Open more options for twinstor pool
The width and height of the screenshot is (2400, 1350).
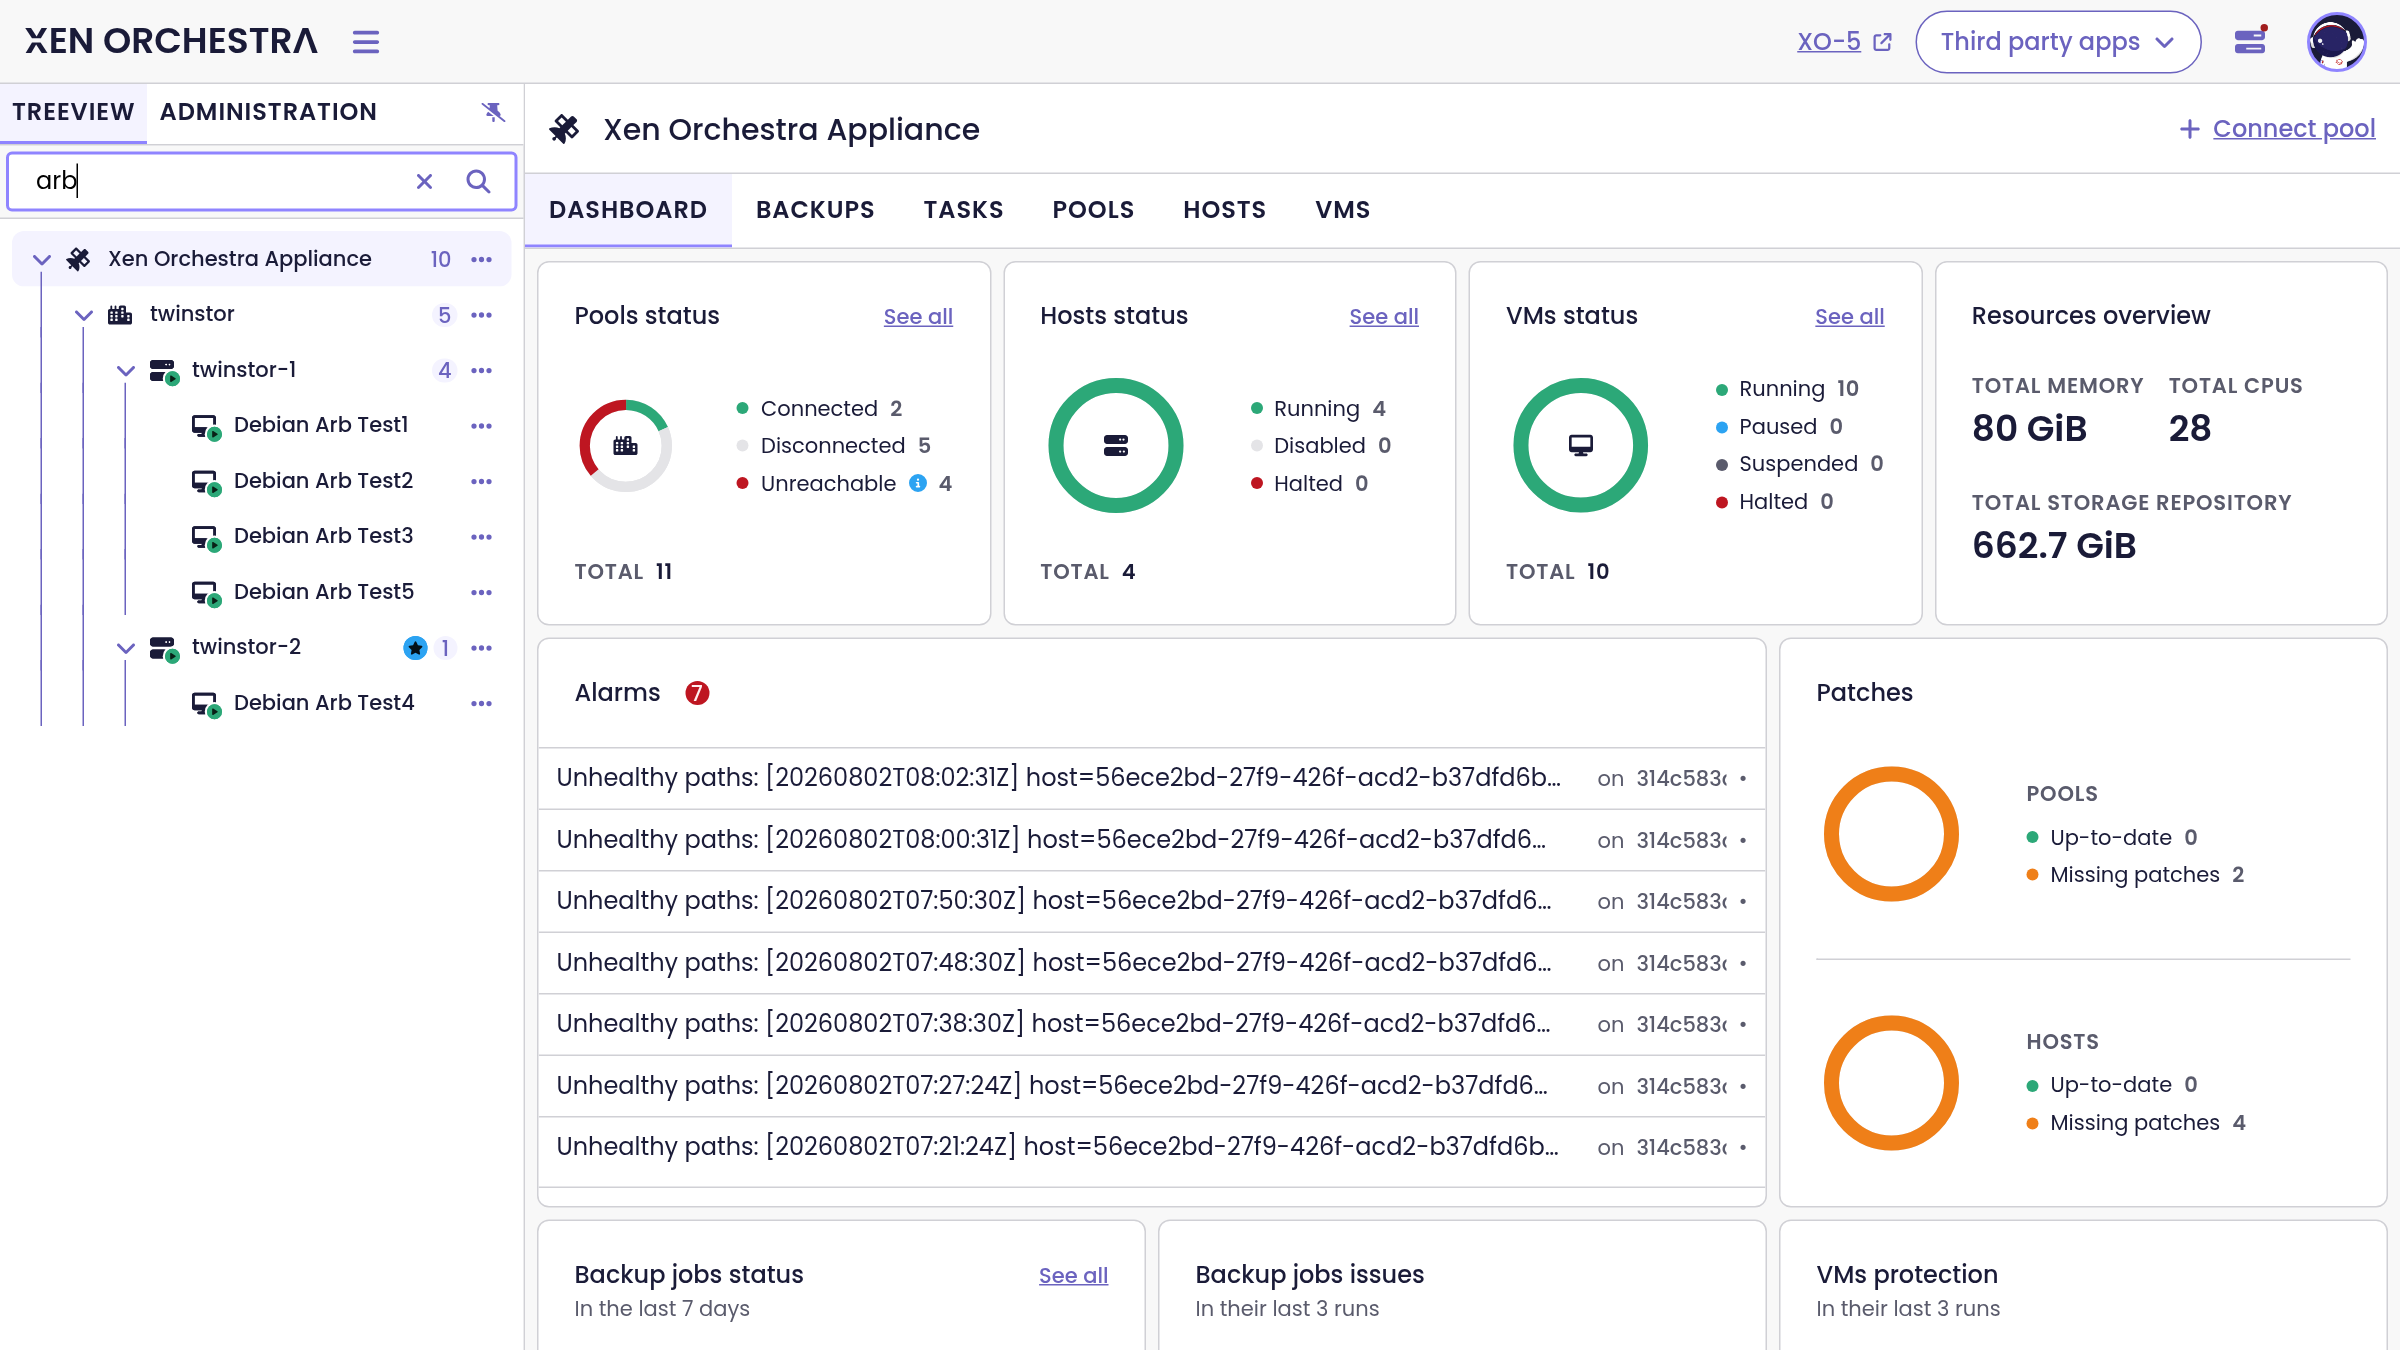[x=482, y=315]
